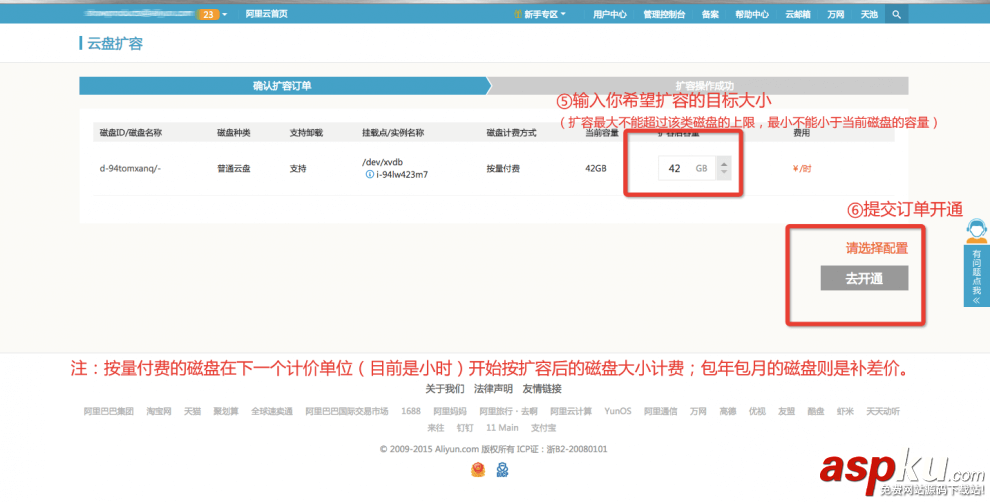The width and height of the screenshot is (990, 502).
Task: Click the i-94lw423m7 instance link
Action: coord(402,174)
